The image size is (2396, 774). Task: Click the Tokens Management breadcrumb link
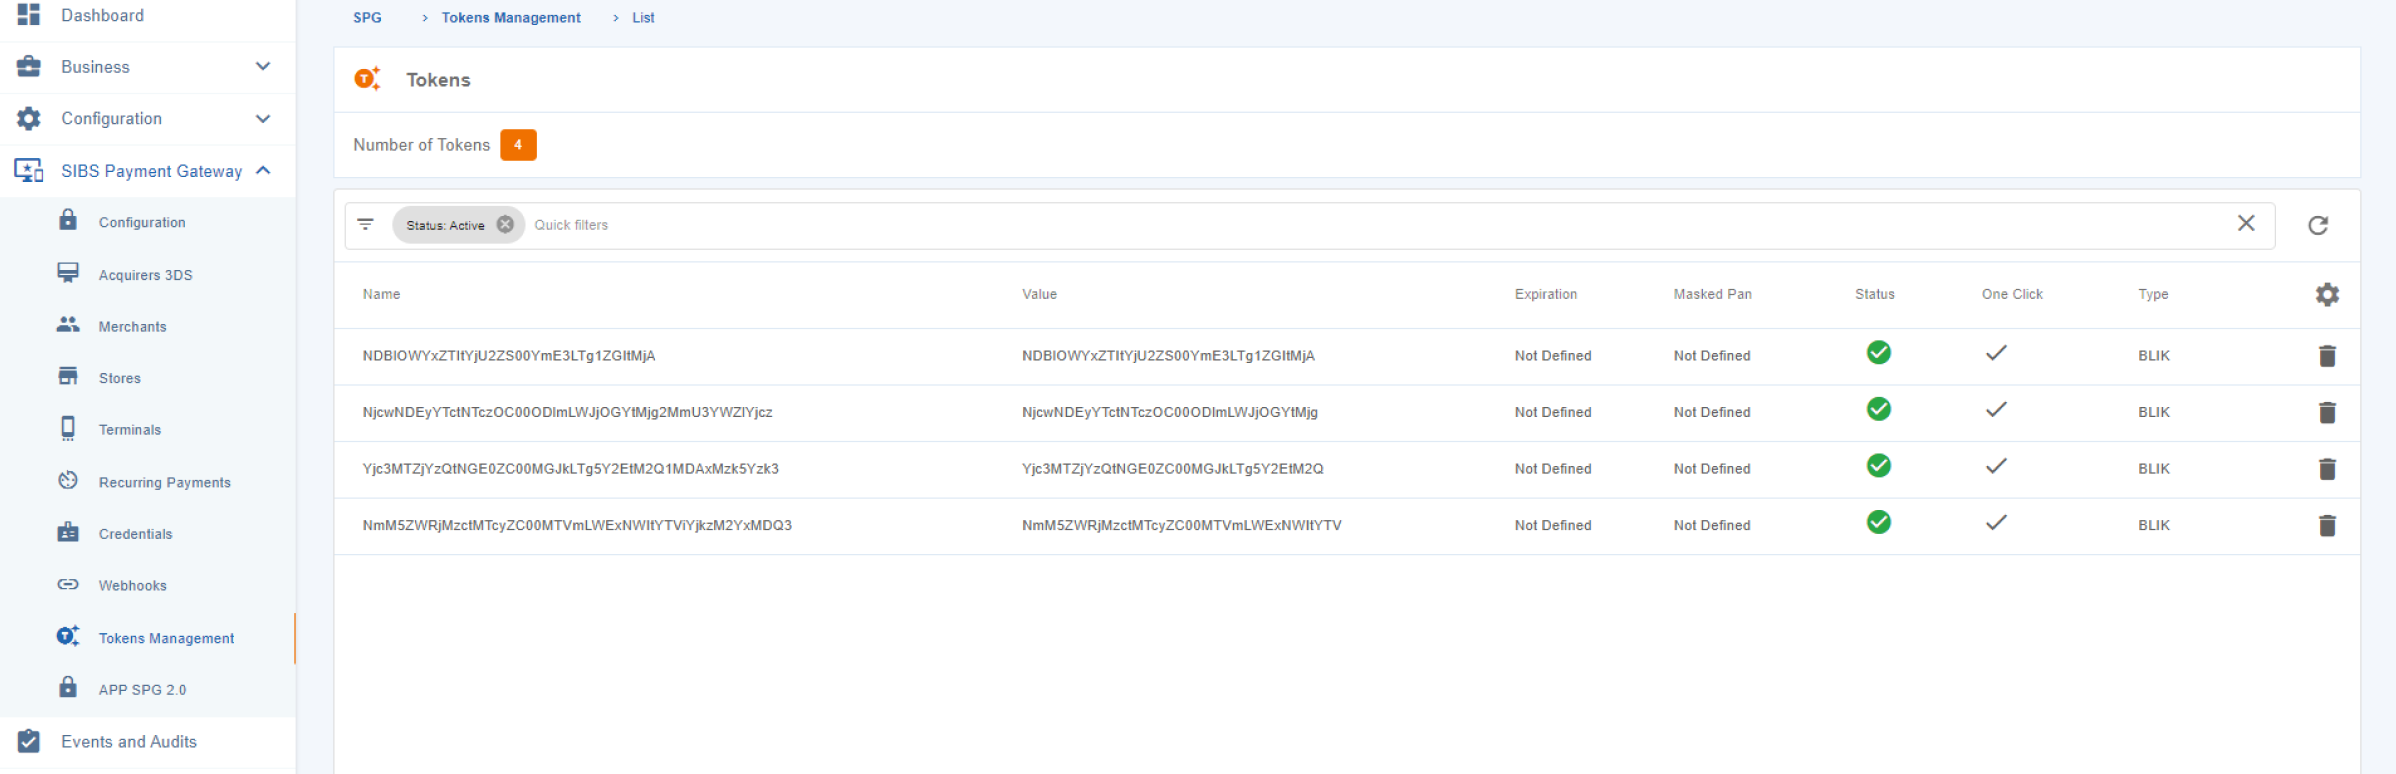click(x=510, y=18)
